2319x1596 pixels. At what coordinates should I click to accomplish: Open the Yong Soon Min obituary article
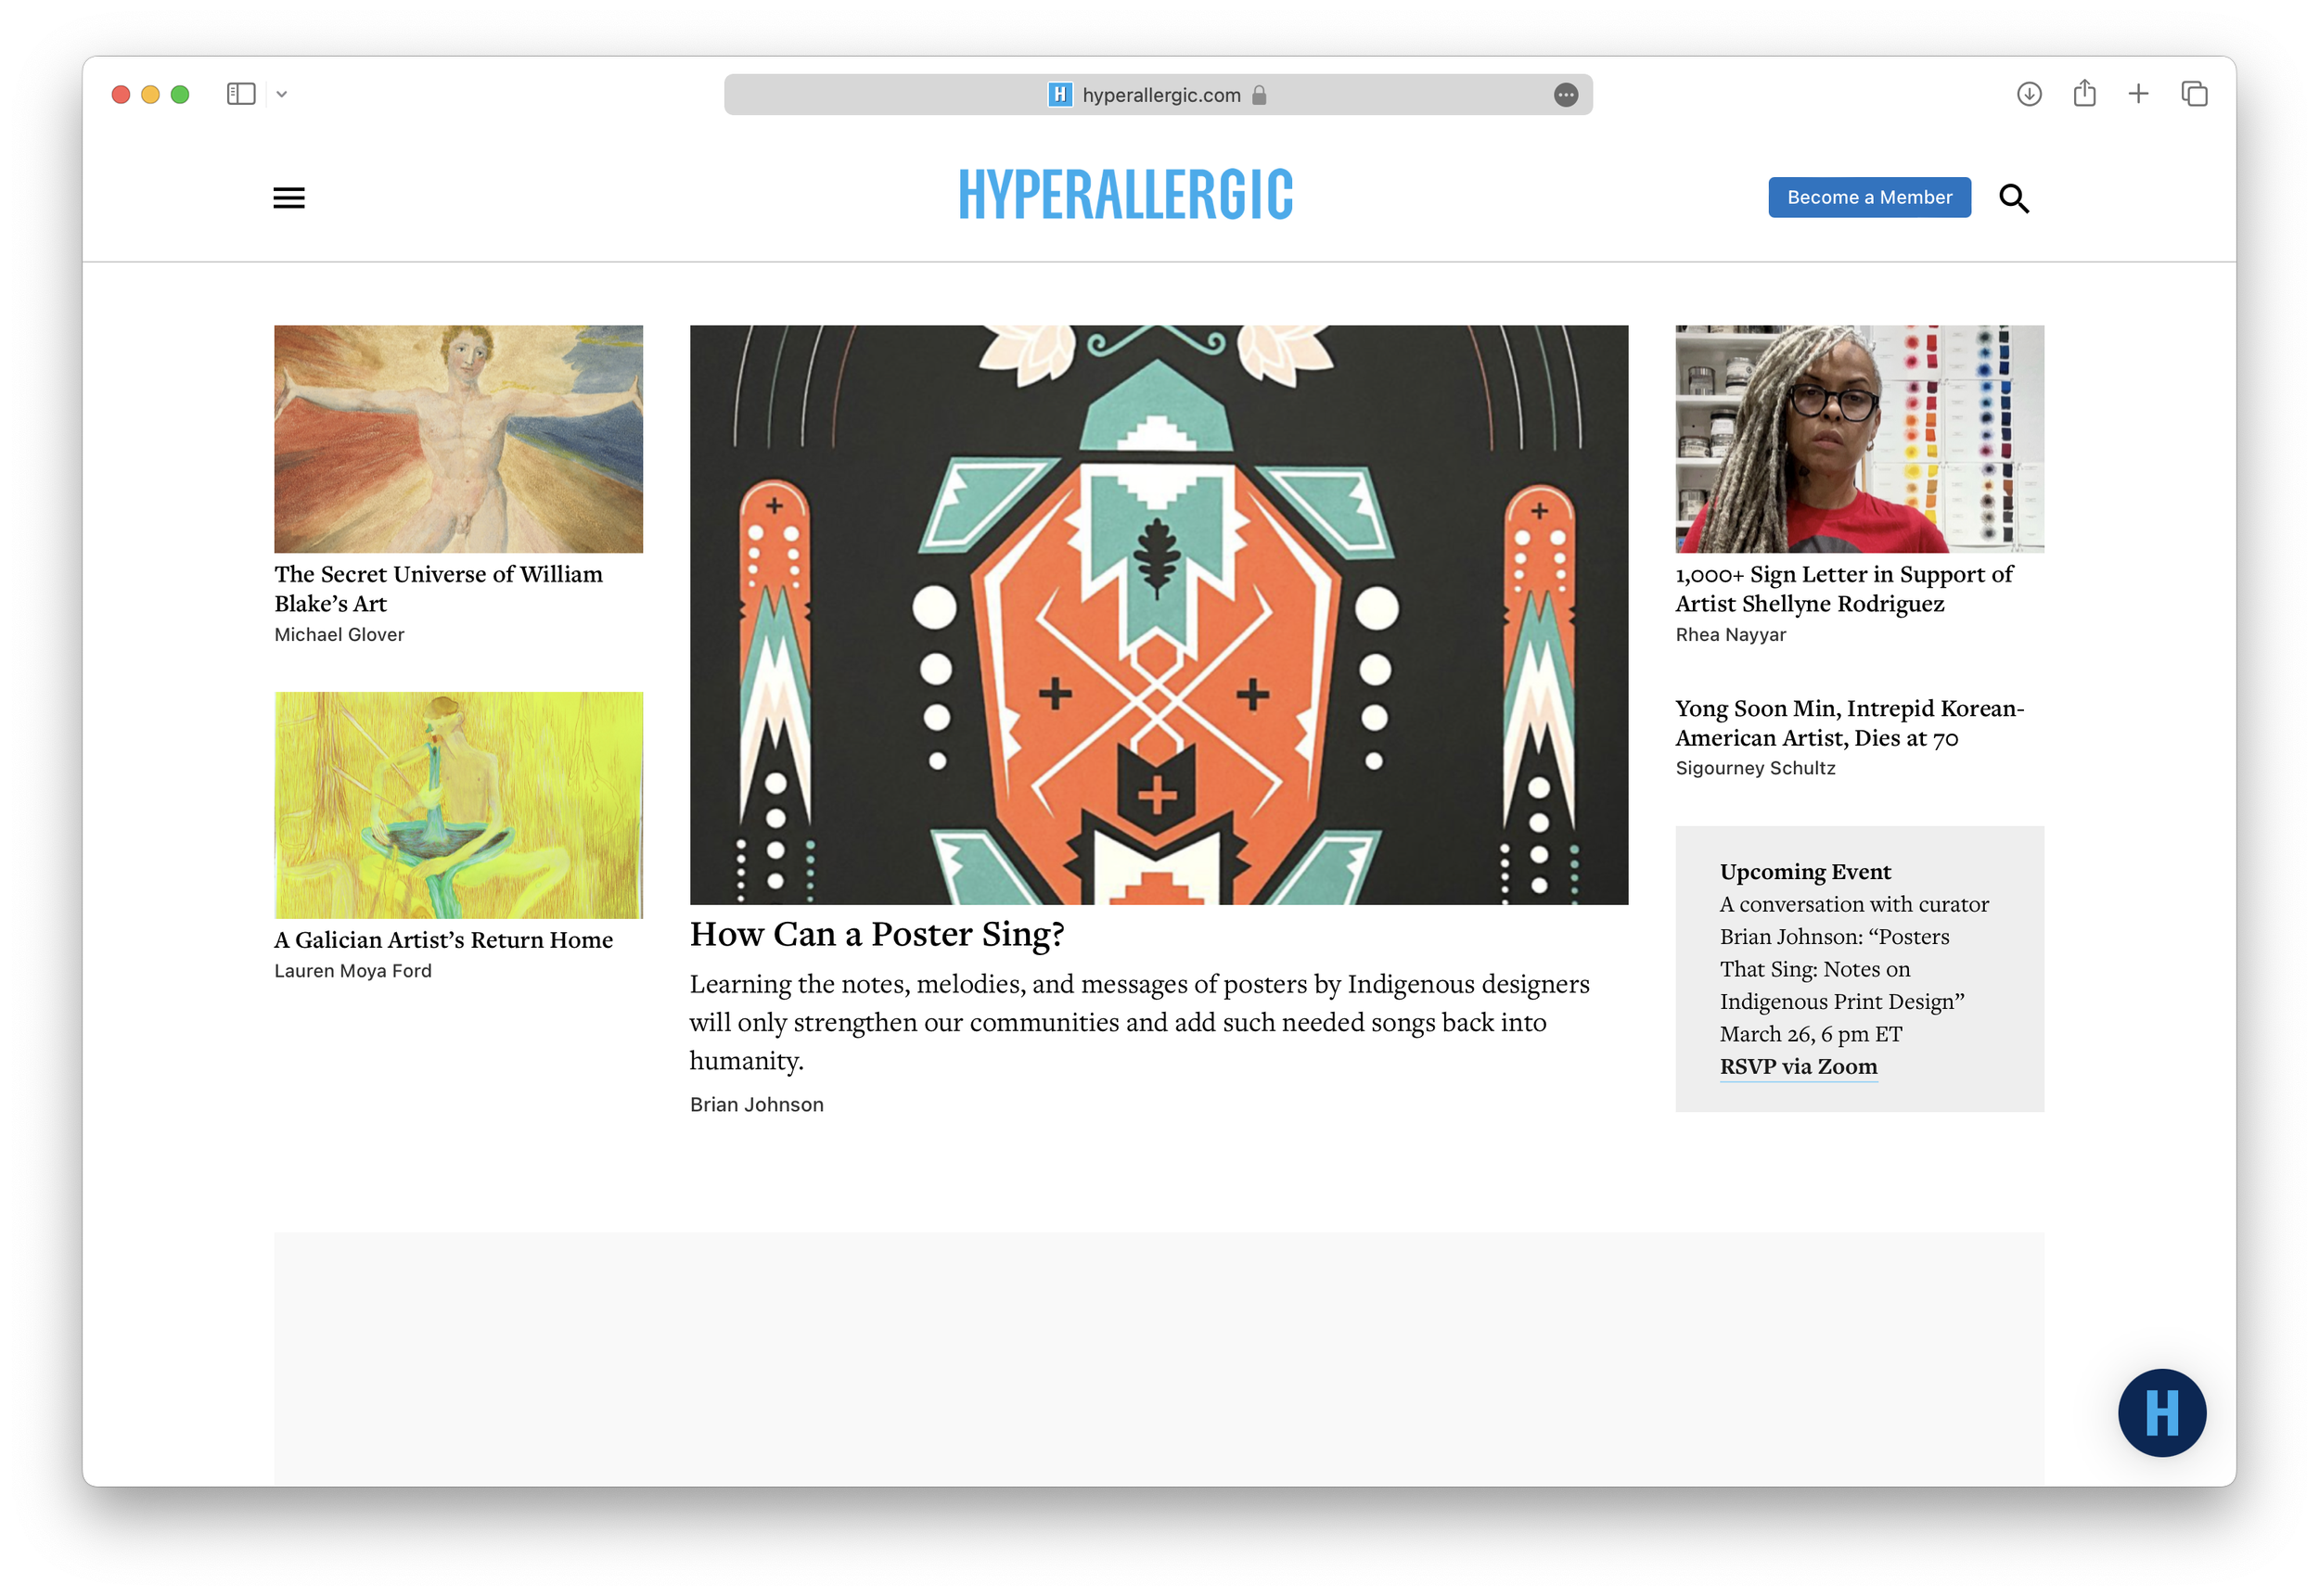tap(1849, 722)
